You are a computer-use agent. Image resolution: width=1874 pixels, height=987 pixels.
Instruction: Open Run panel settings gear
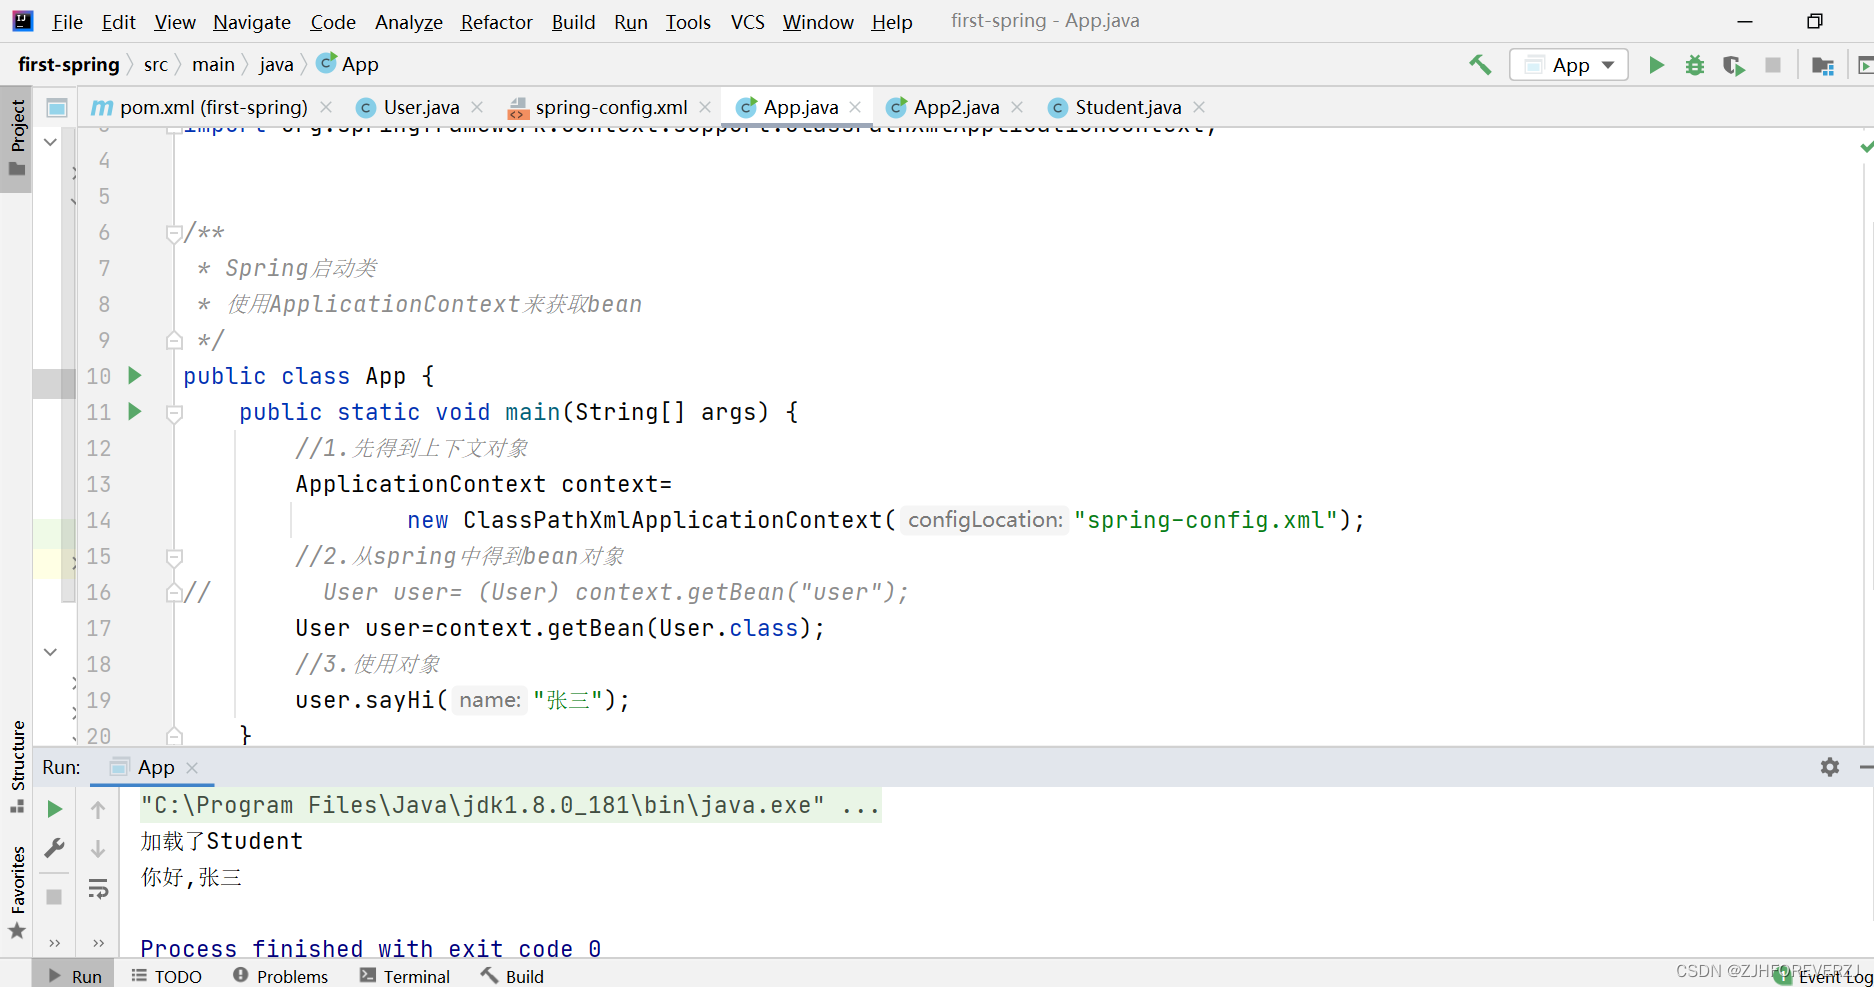pyautogui.click(x=1830, y=767)
